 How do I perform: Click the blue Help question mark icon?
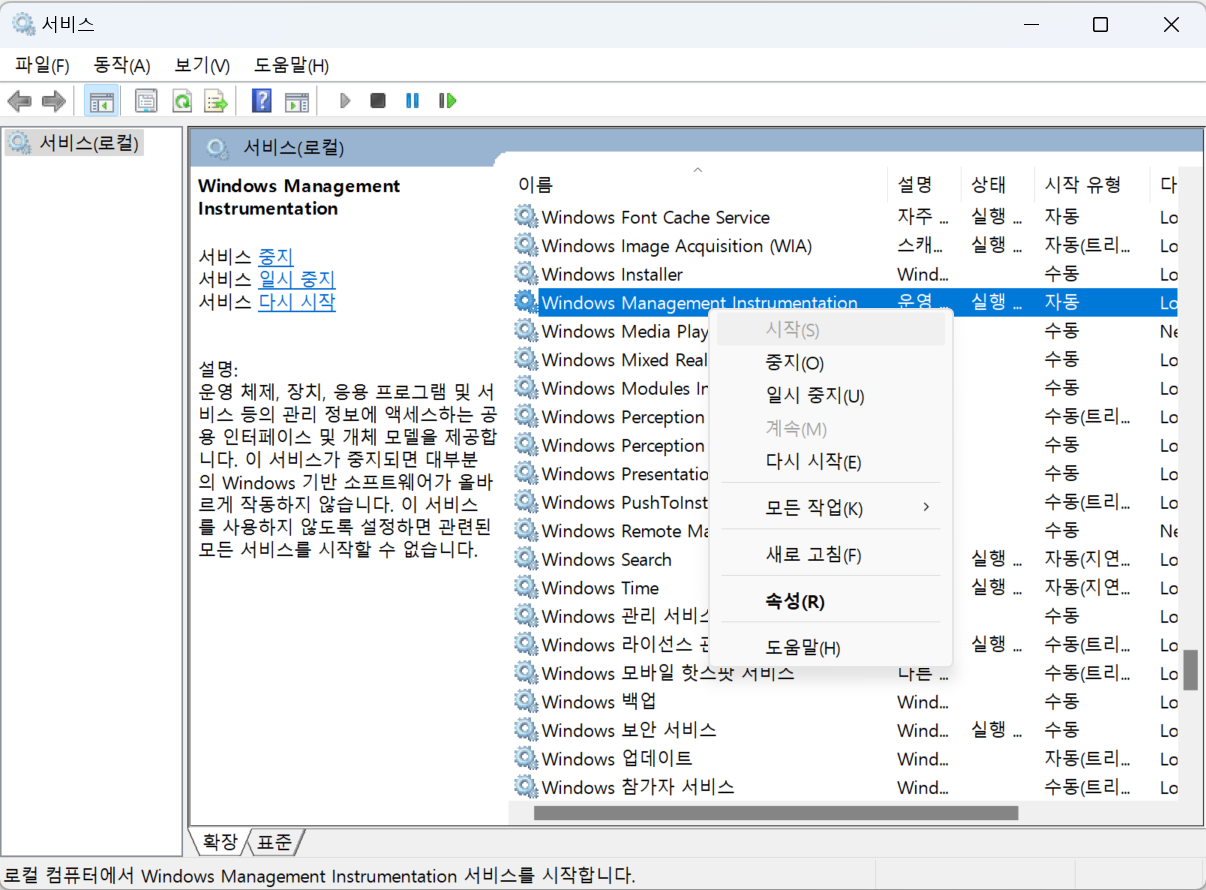coord(262,101)
